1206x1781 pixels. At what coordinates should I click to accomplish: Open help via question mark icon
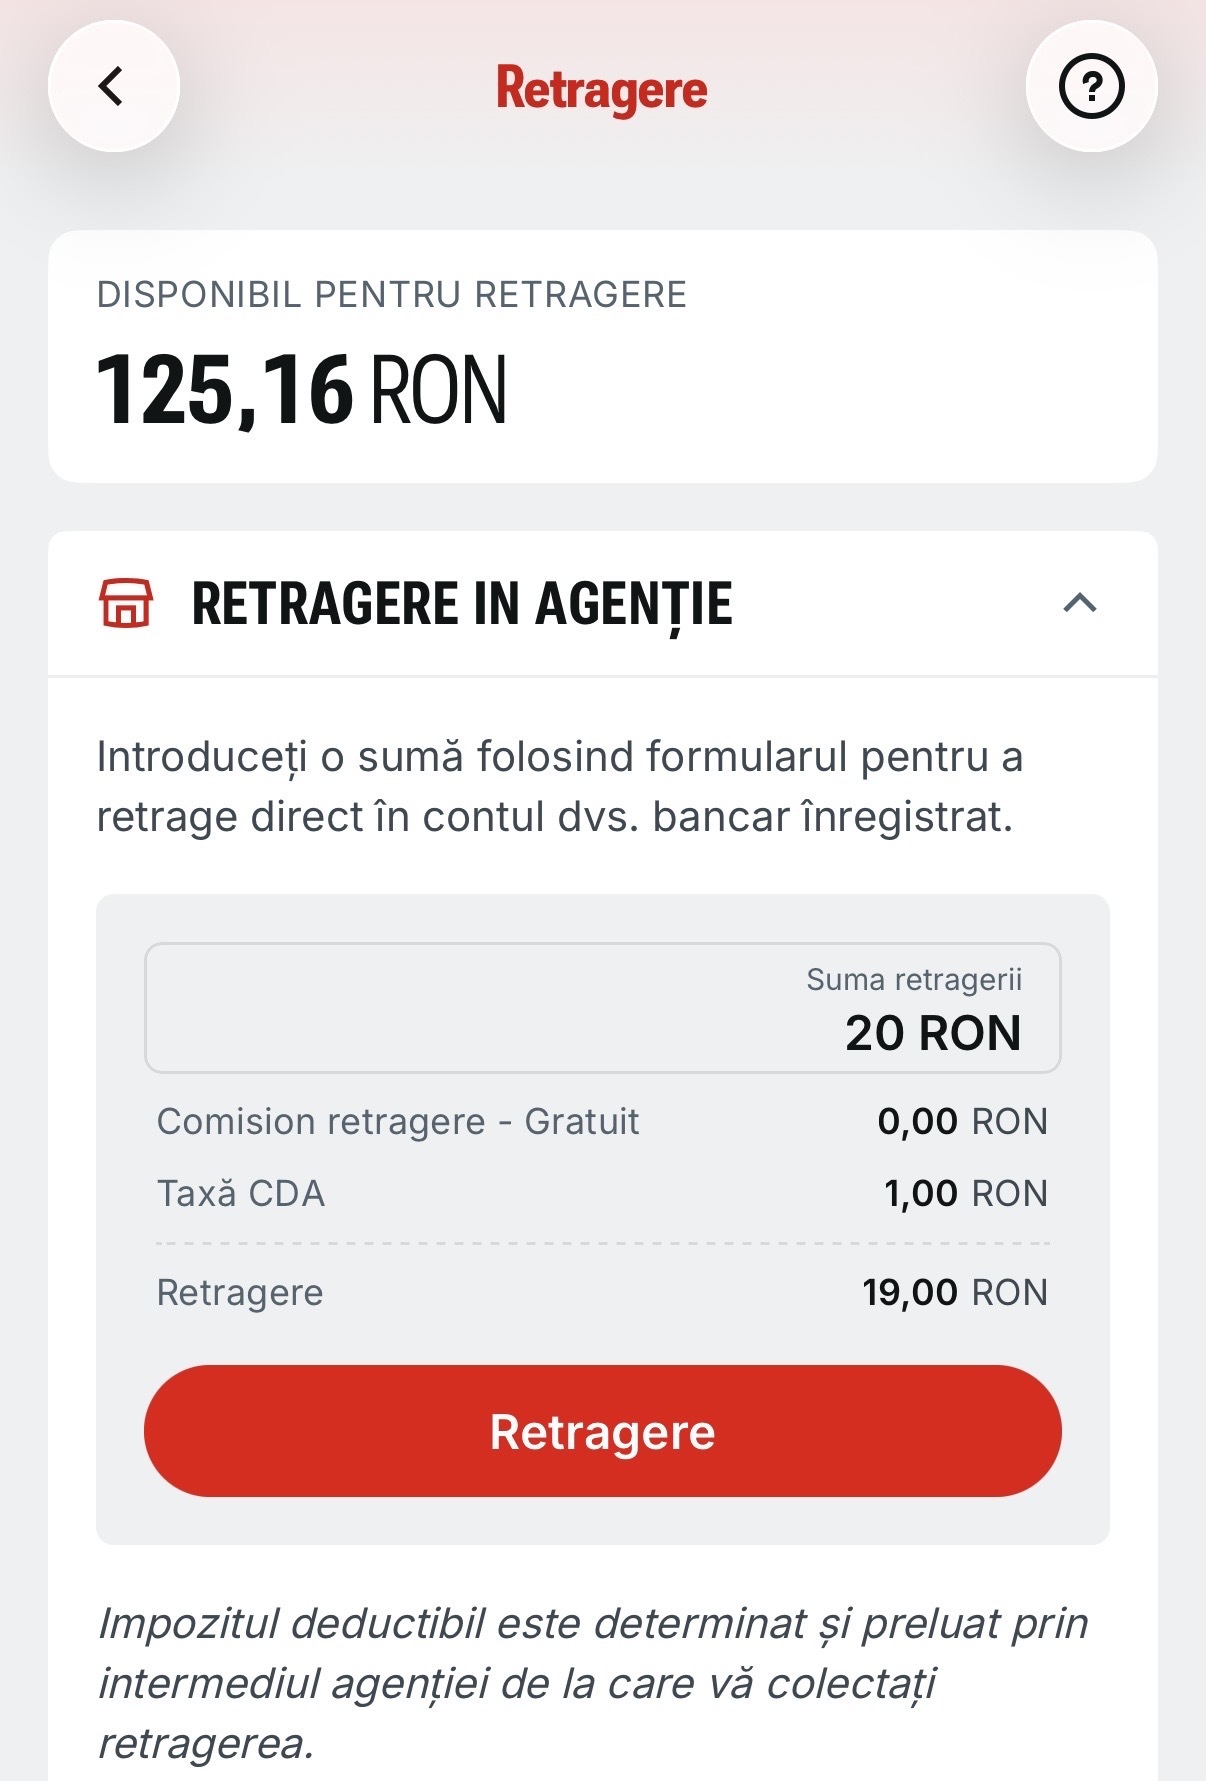(x=1091, y=87)
